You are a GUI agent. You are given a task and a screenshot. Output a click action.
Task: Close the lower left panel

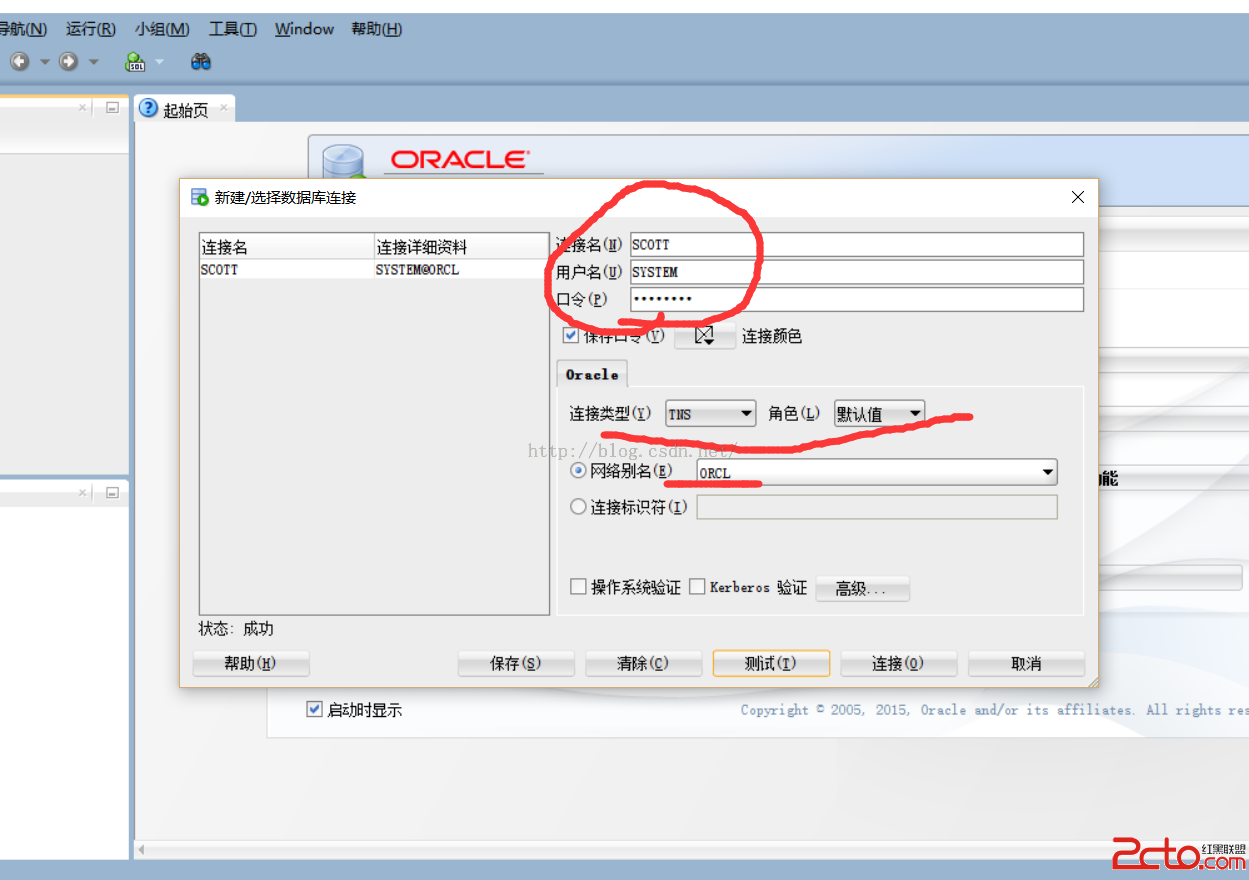click(83, 492)
